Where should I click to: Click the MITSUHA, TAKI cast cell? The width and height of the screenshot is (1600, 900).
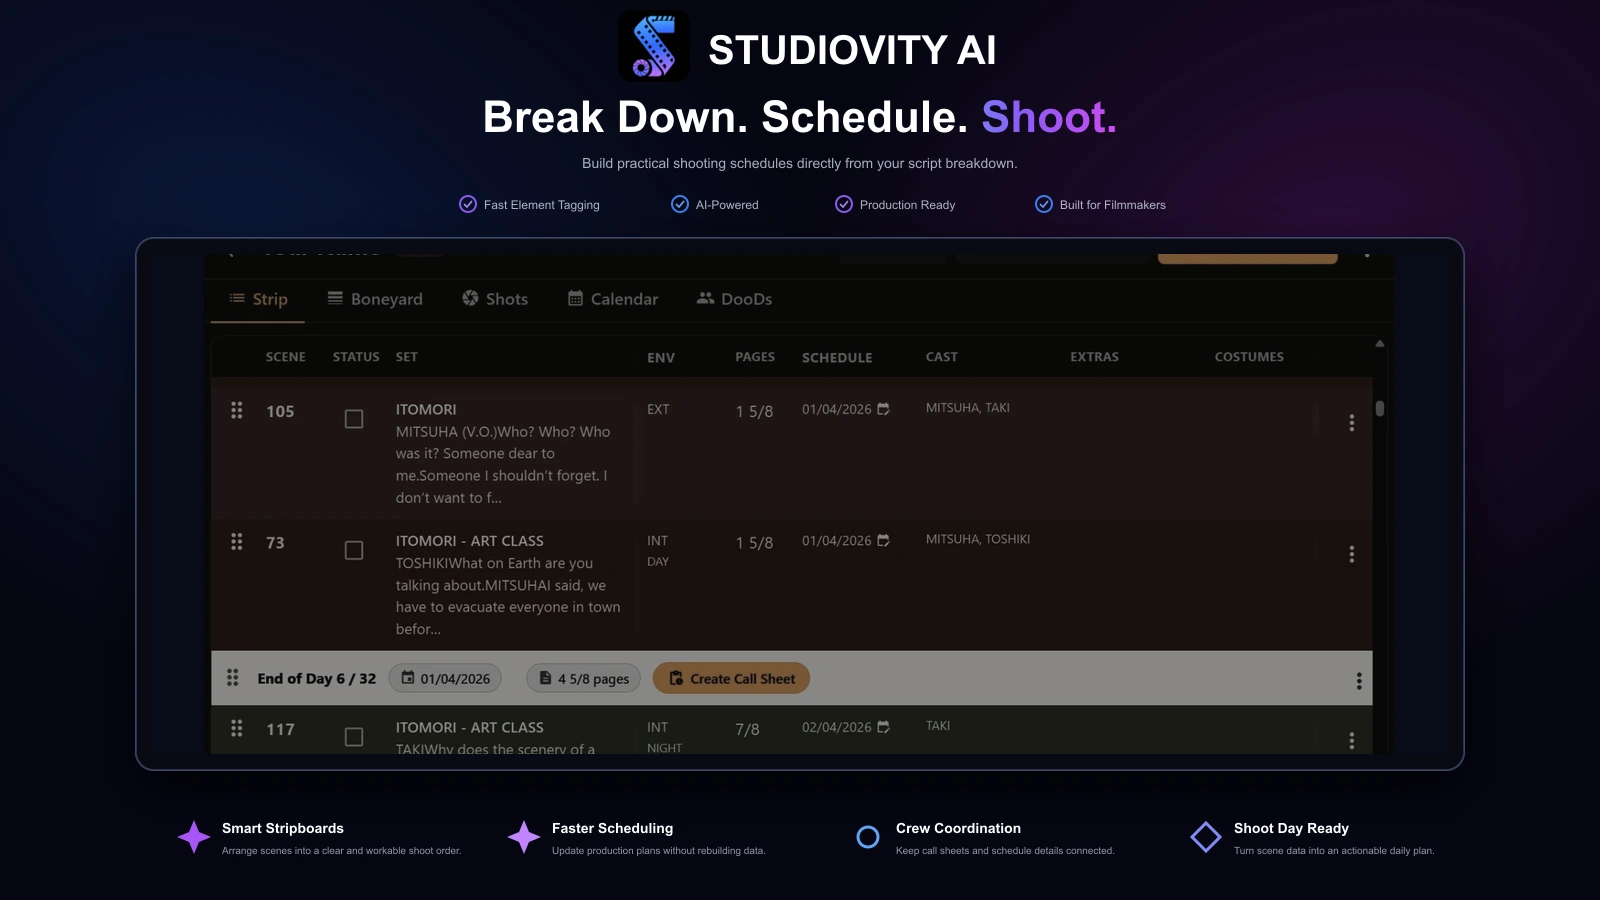(968, 408)
